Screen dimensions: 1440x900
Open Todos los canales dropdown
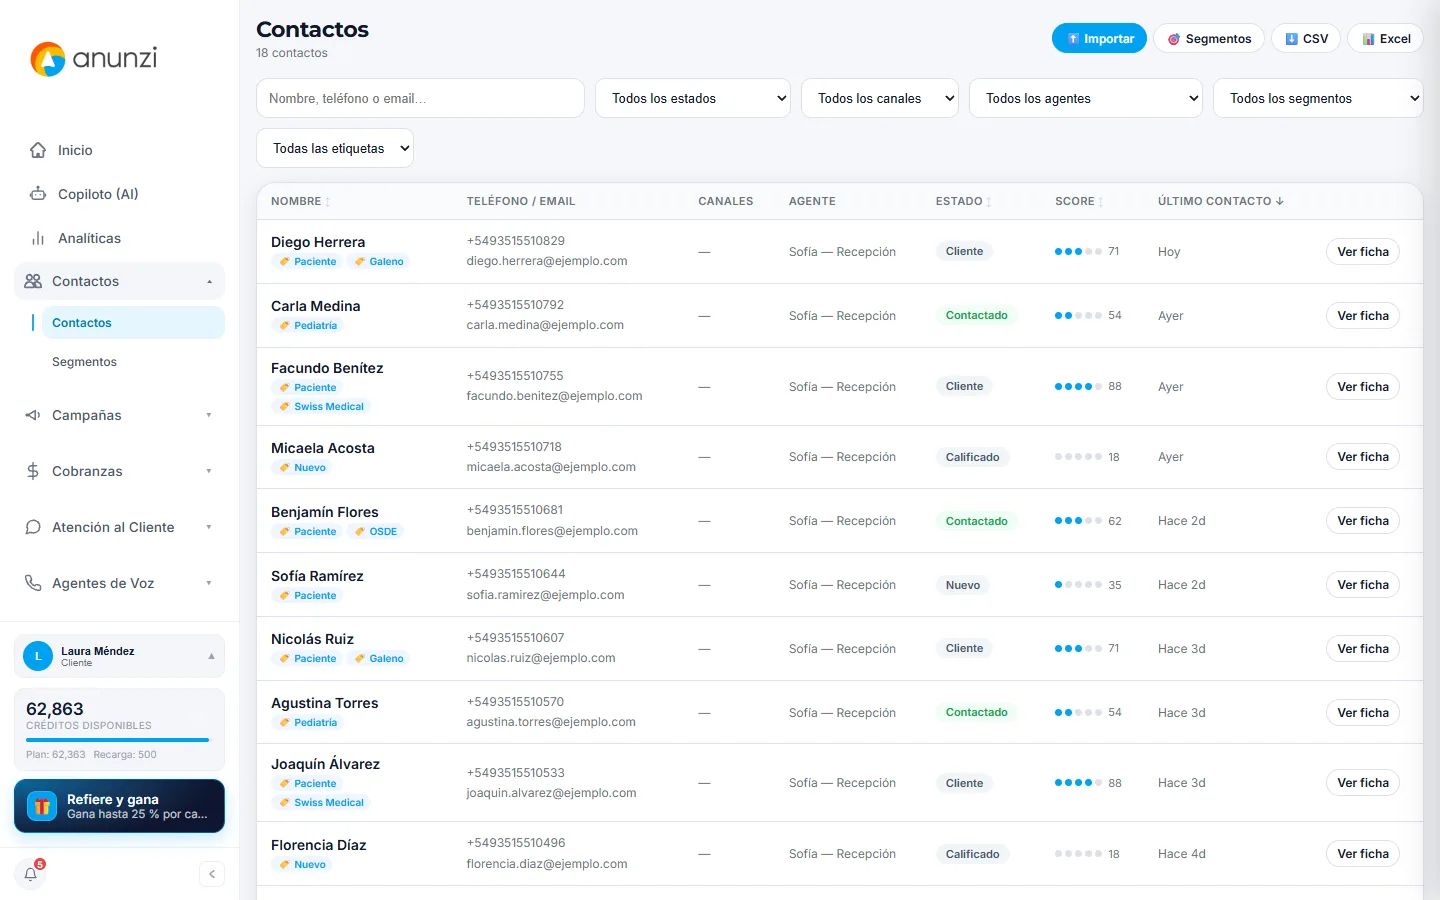(x=880, y=98)
